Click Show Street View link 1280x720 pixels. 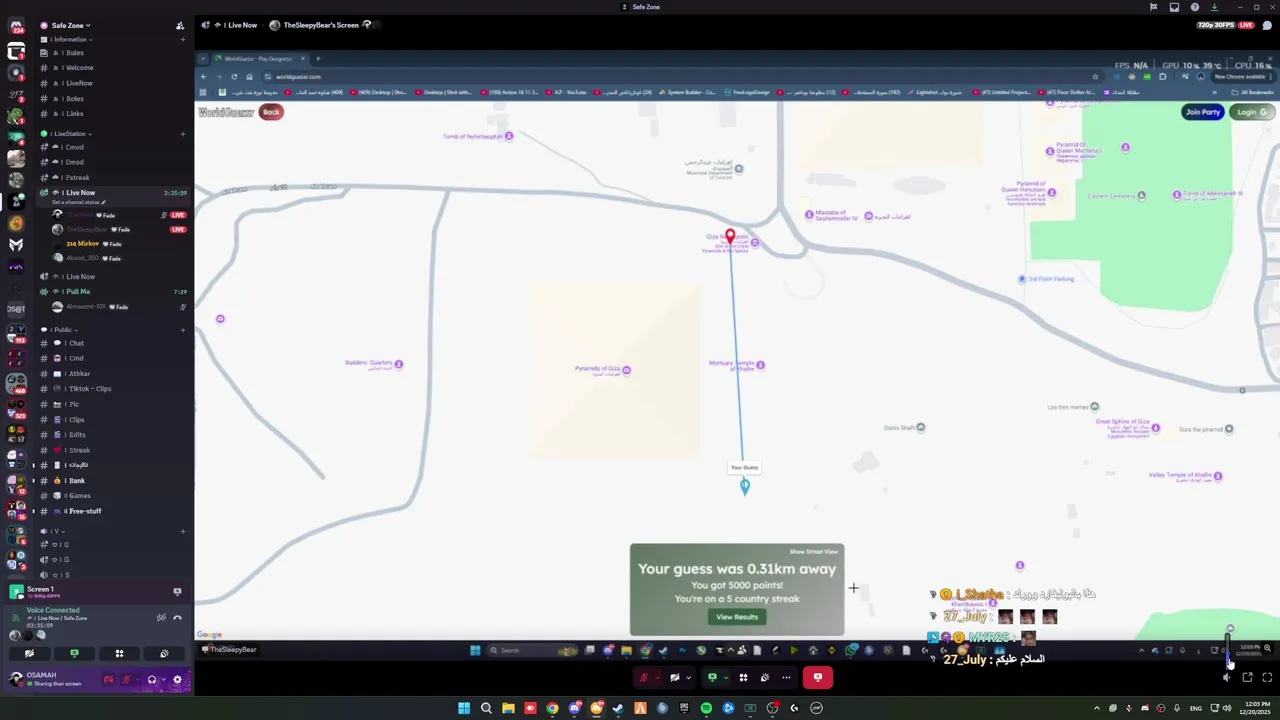coord(814,551)
